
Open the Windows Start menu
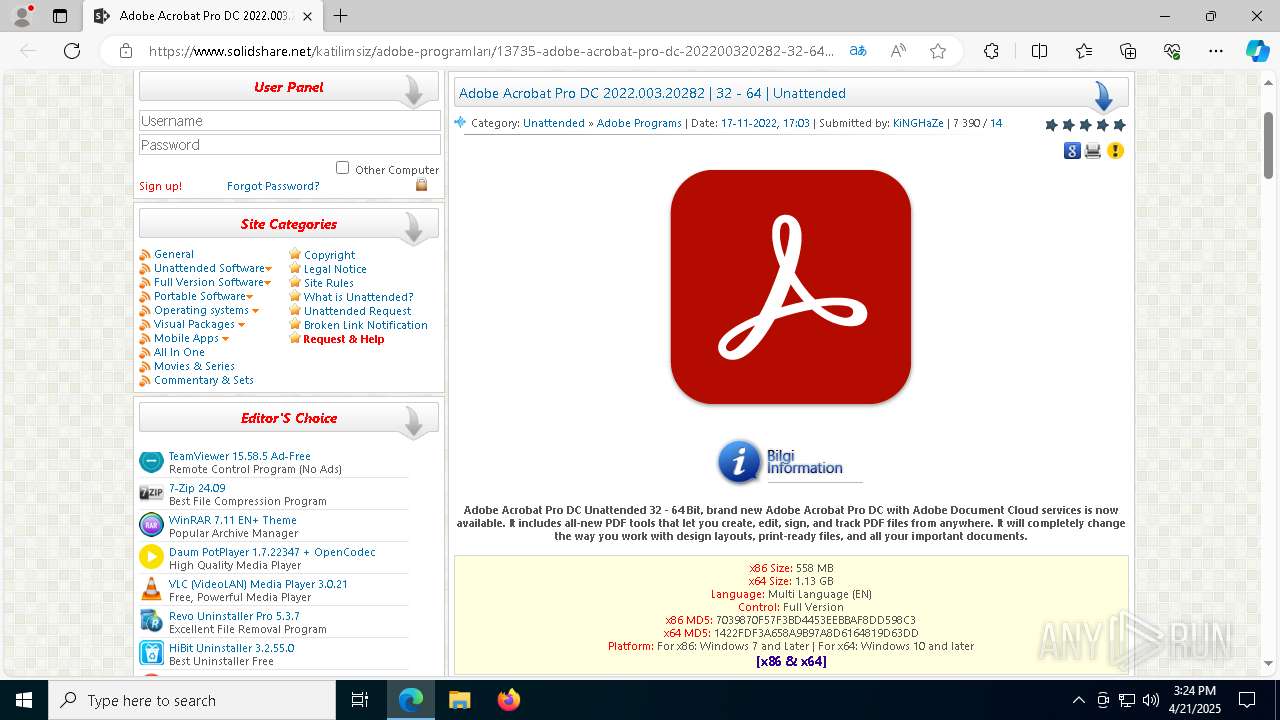(24, 700)
